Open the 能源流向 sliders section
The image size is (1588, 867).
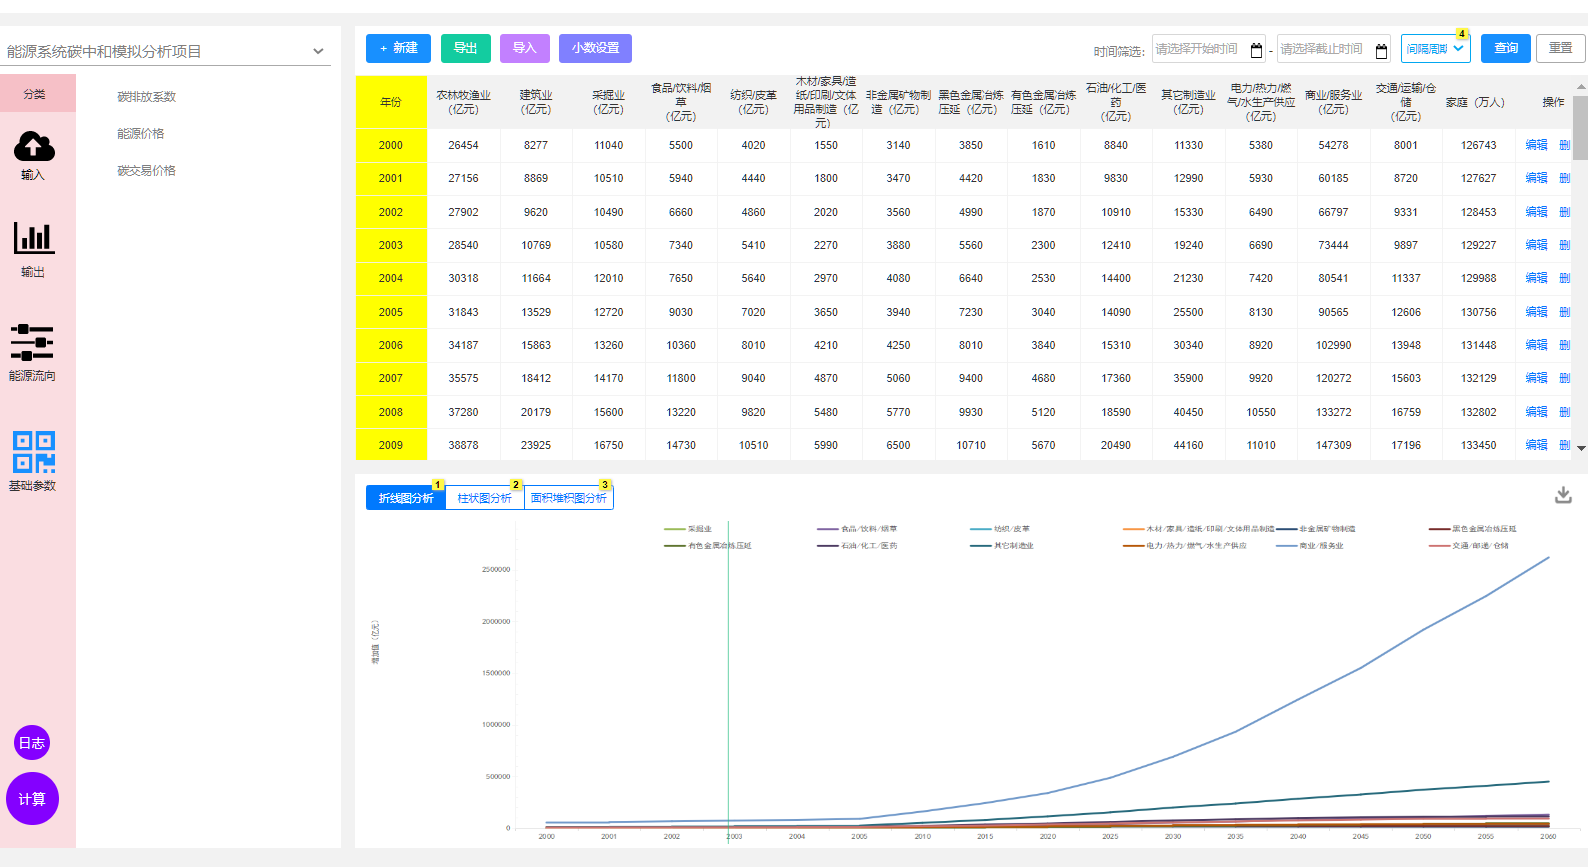tap(32, 352)
